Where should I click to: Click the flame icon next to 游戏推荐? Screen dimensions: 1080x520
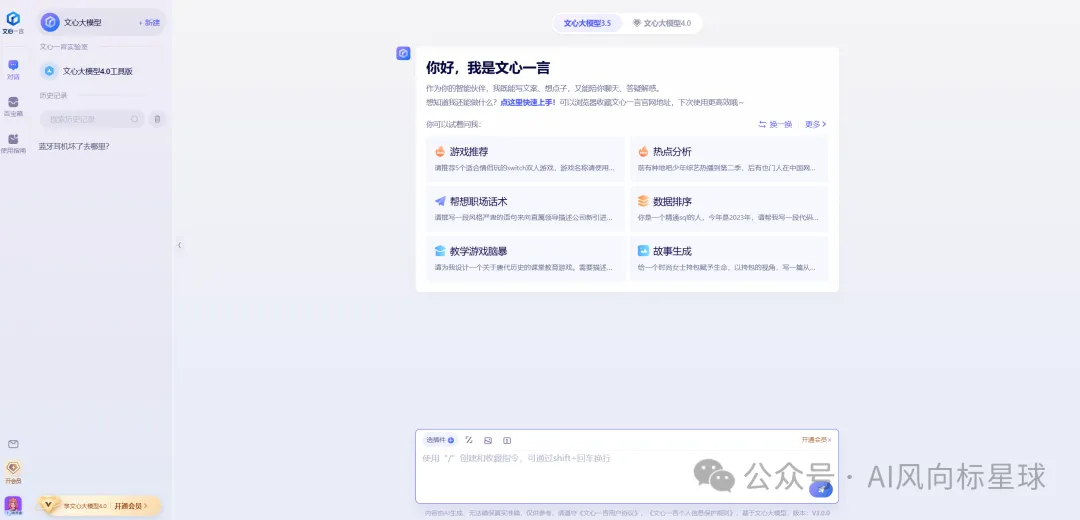[440, 152]
